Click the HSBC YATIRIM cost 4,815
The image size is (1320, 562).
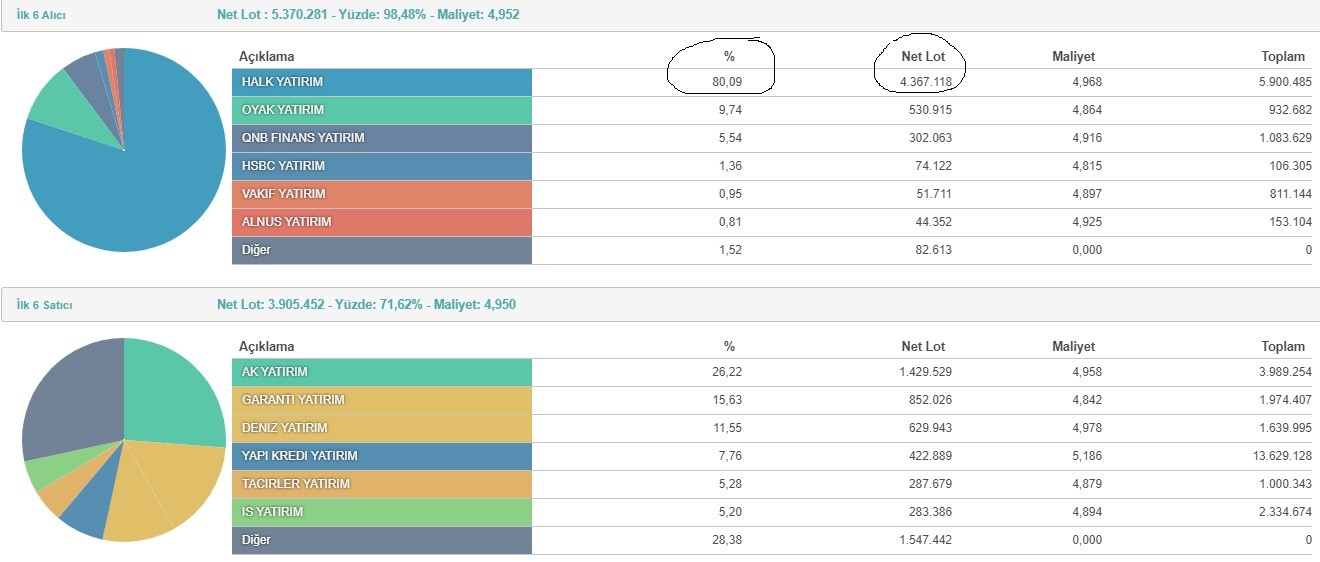tap(1086, 166)
